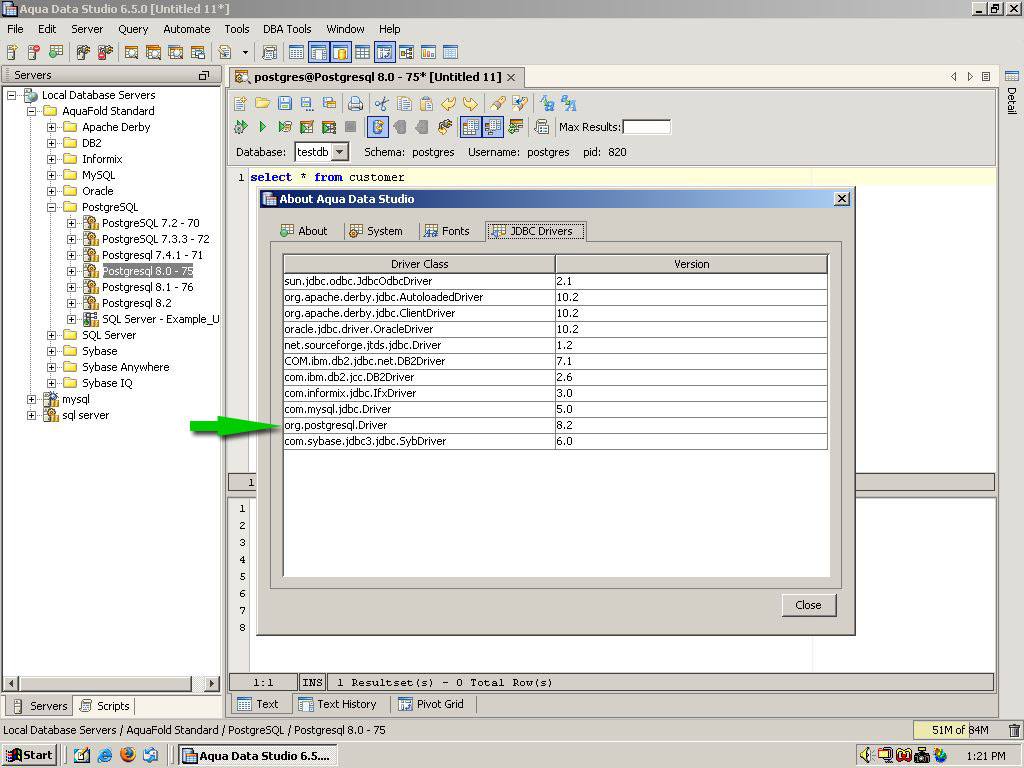Click the Delete Server icon with red minus

click(x=34, y=52)
